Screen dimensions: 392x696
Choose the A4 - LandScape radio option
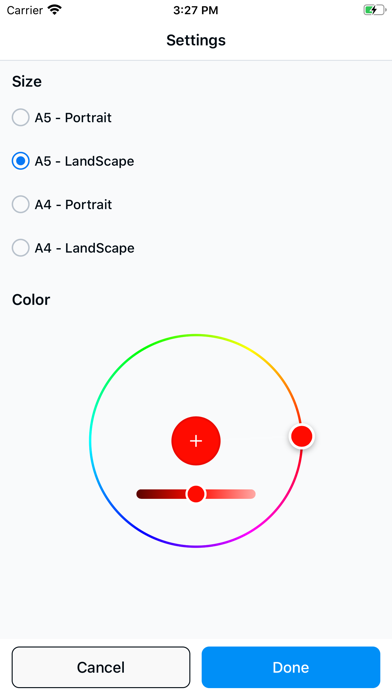coord(20,248)
